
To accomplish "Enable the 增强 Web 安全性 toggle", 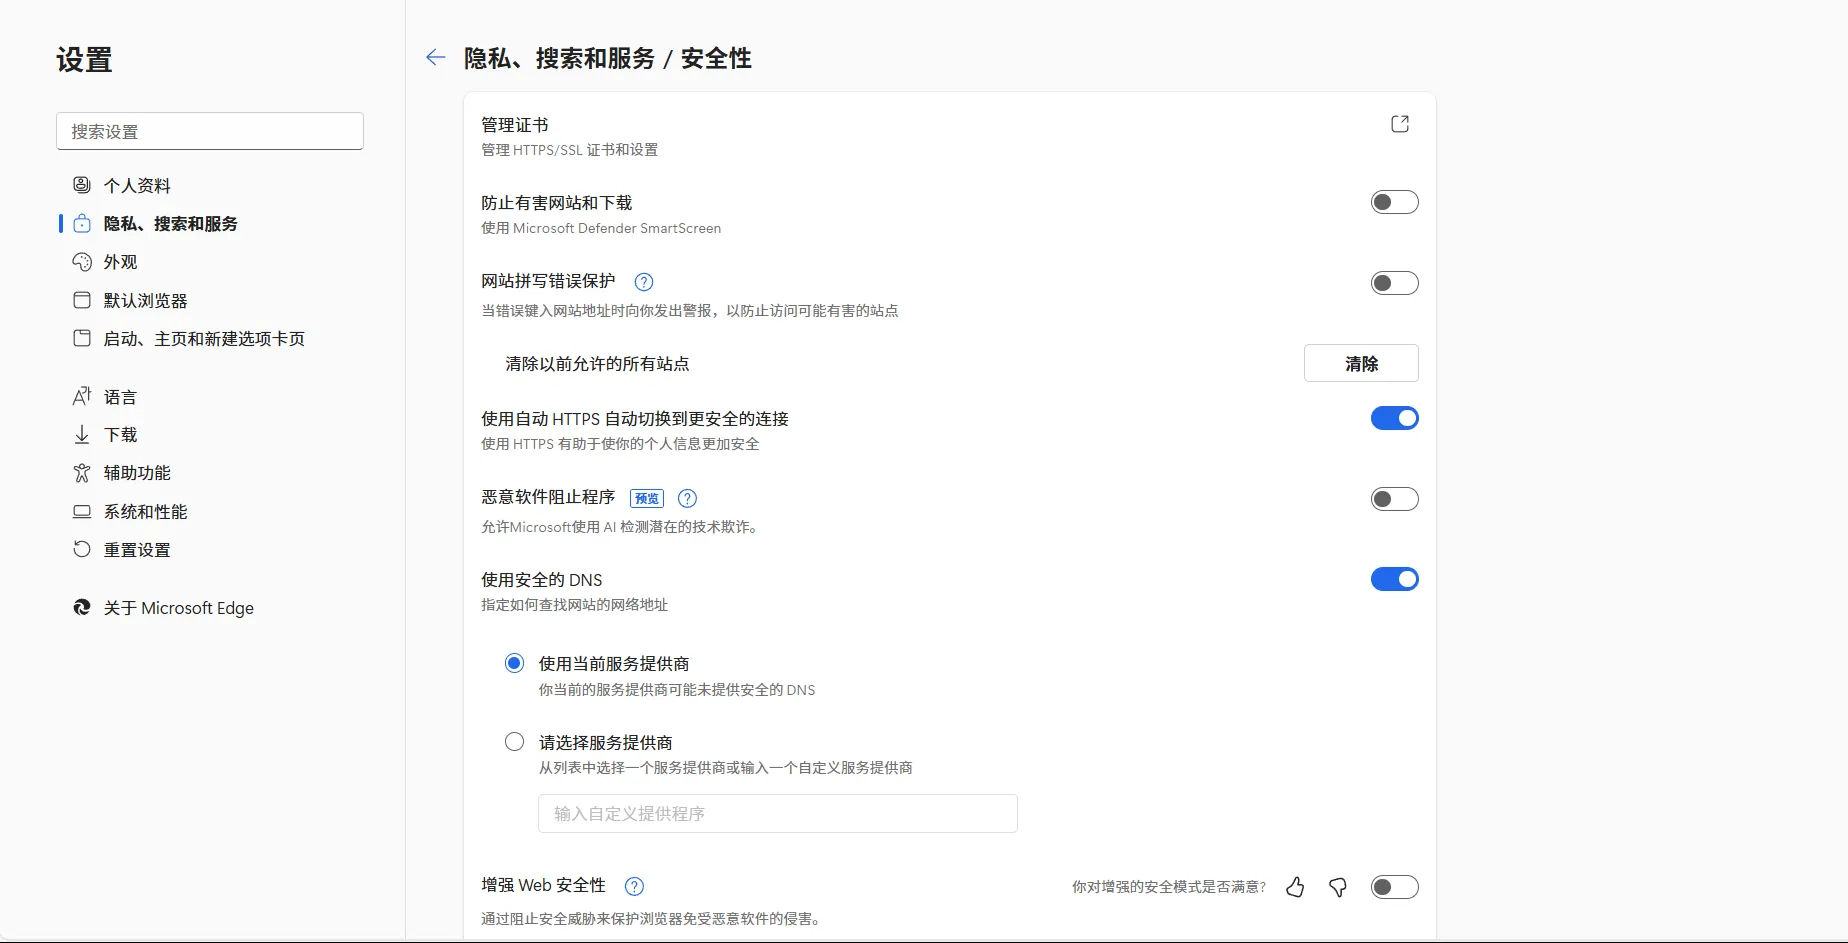I will coord(1394,886).
